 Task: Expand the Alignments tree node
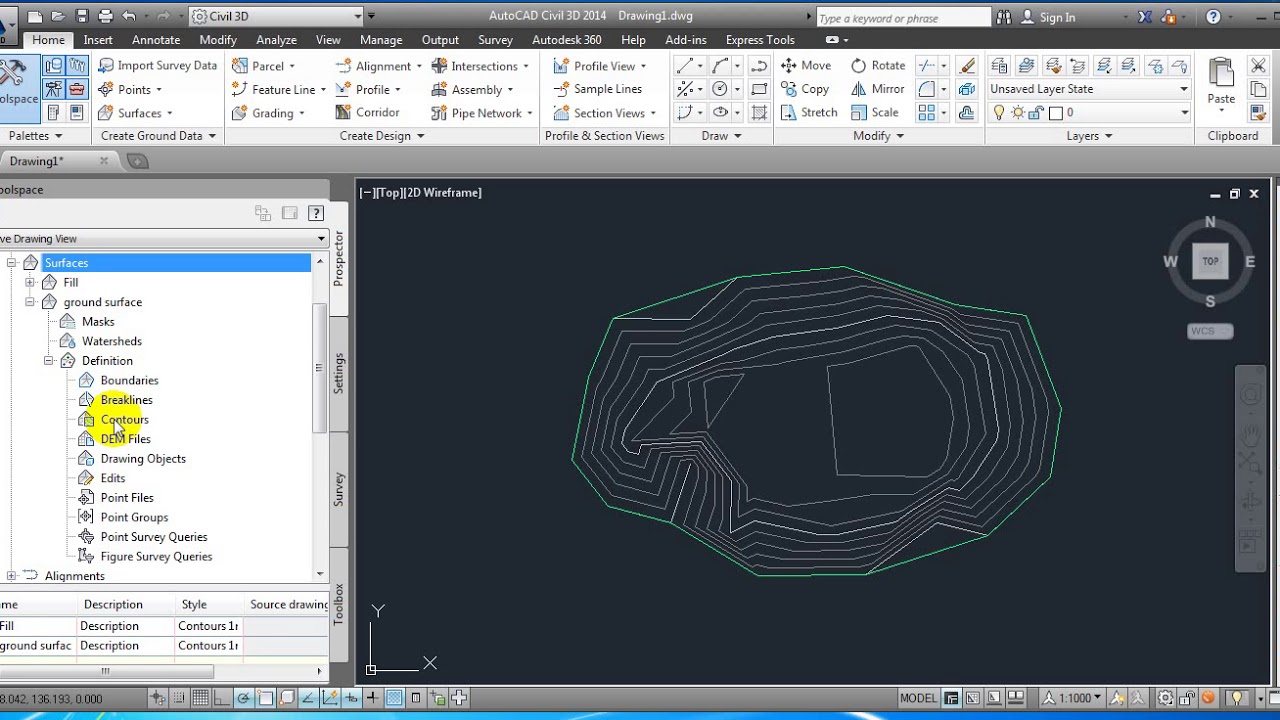point(11,576)
